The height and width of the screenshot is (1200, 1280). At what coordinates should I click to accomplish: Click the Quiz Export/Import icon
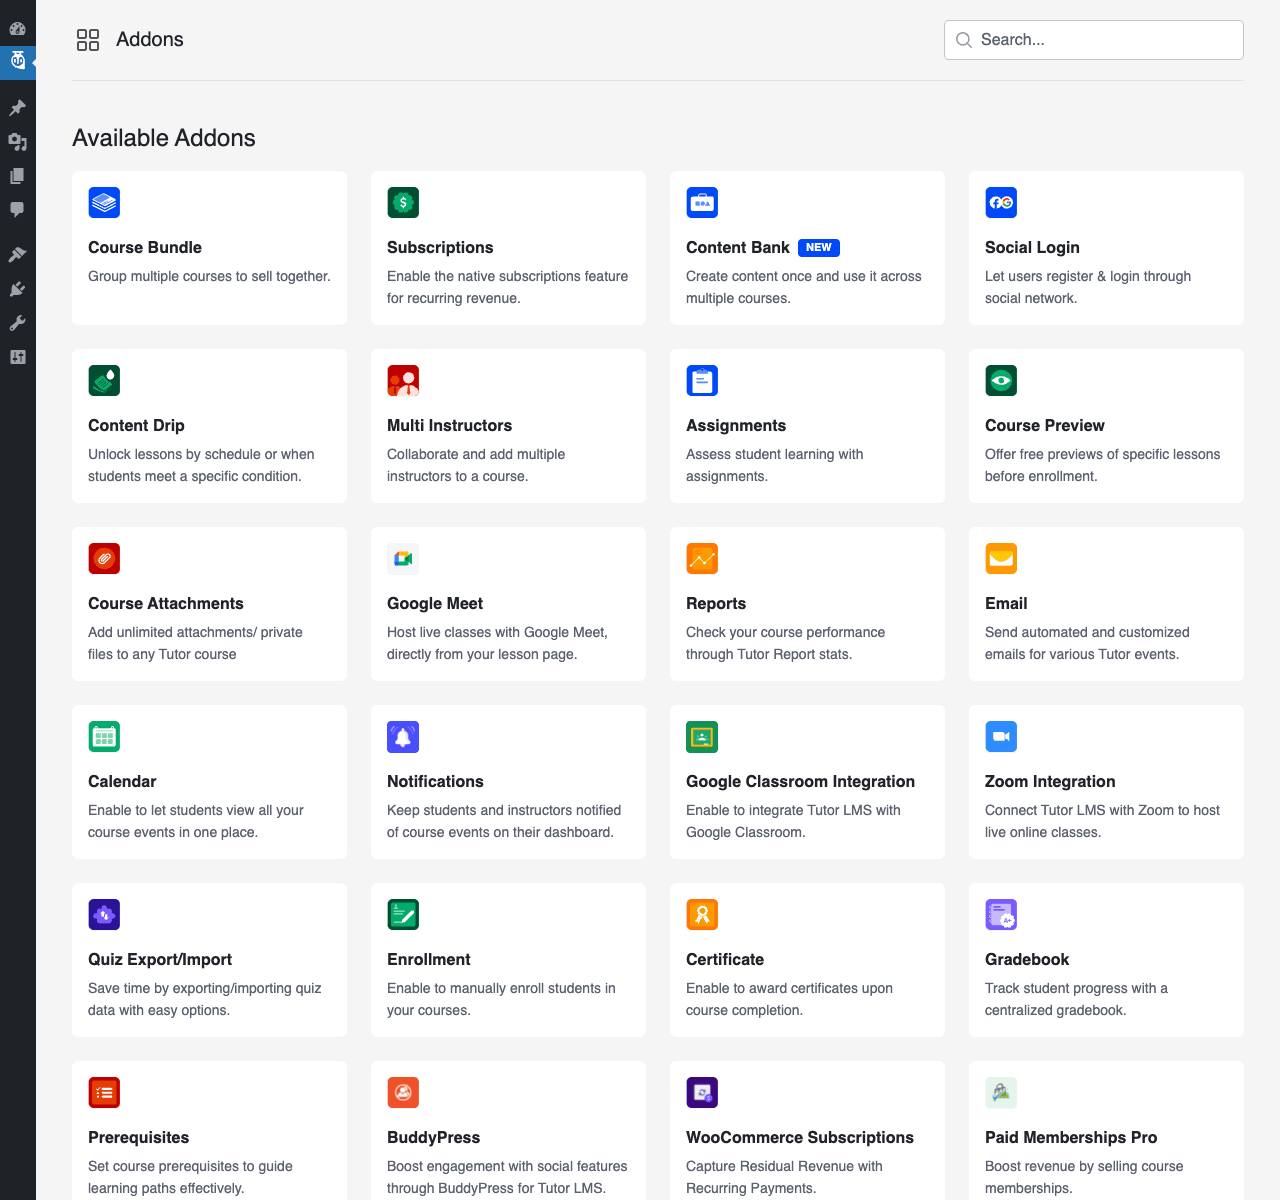pos(104,915)
